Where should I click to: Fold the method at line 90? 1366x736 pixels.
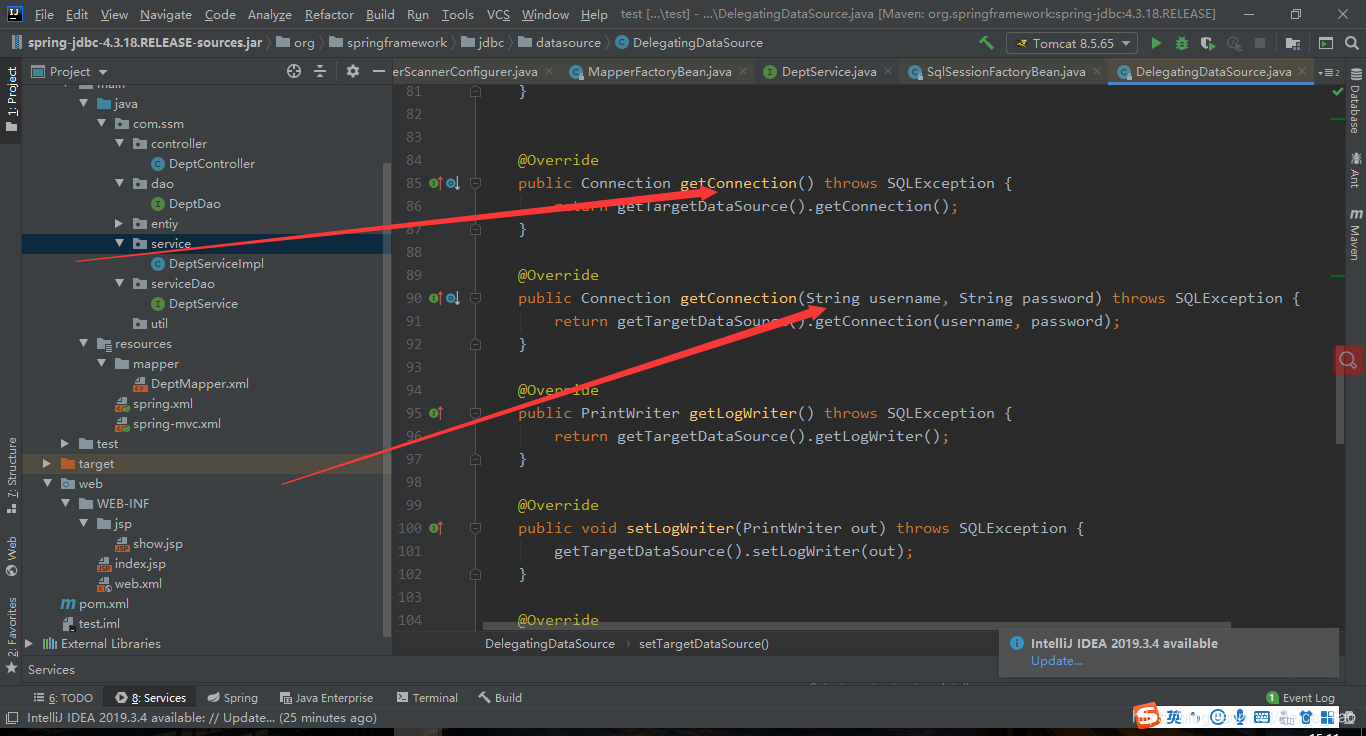(x=476, y=299)
